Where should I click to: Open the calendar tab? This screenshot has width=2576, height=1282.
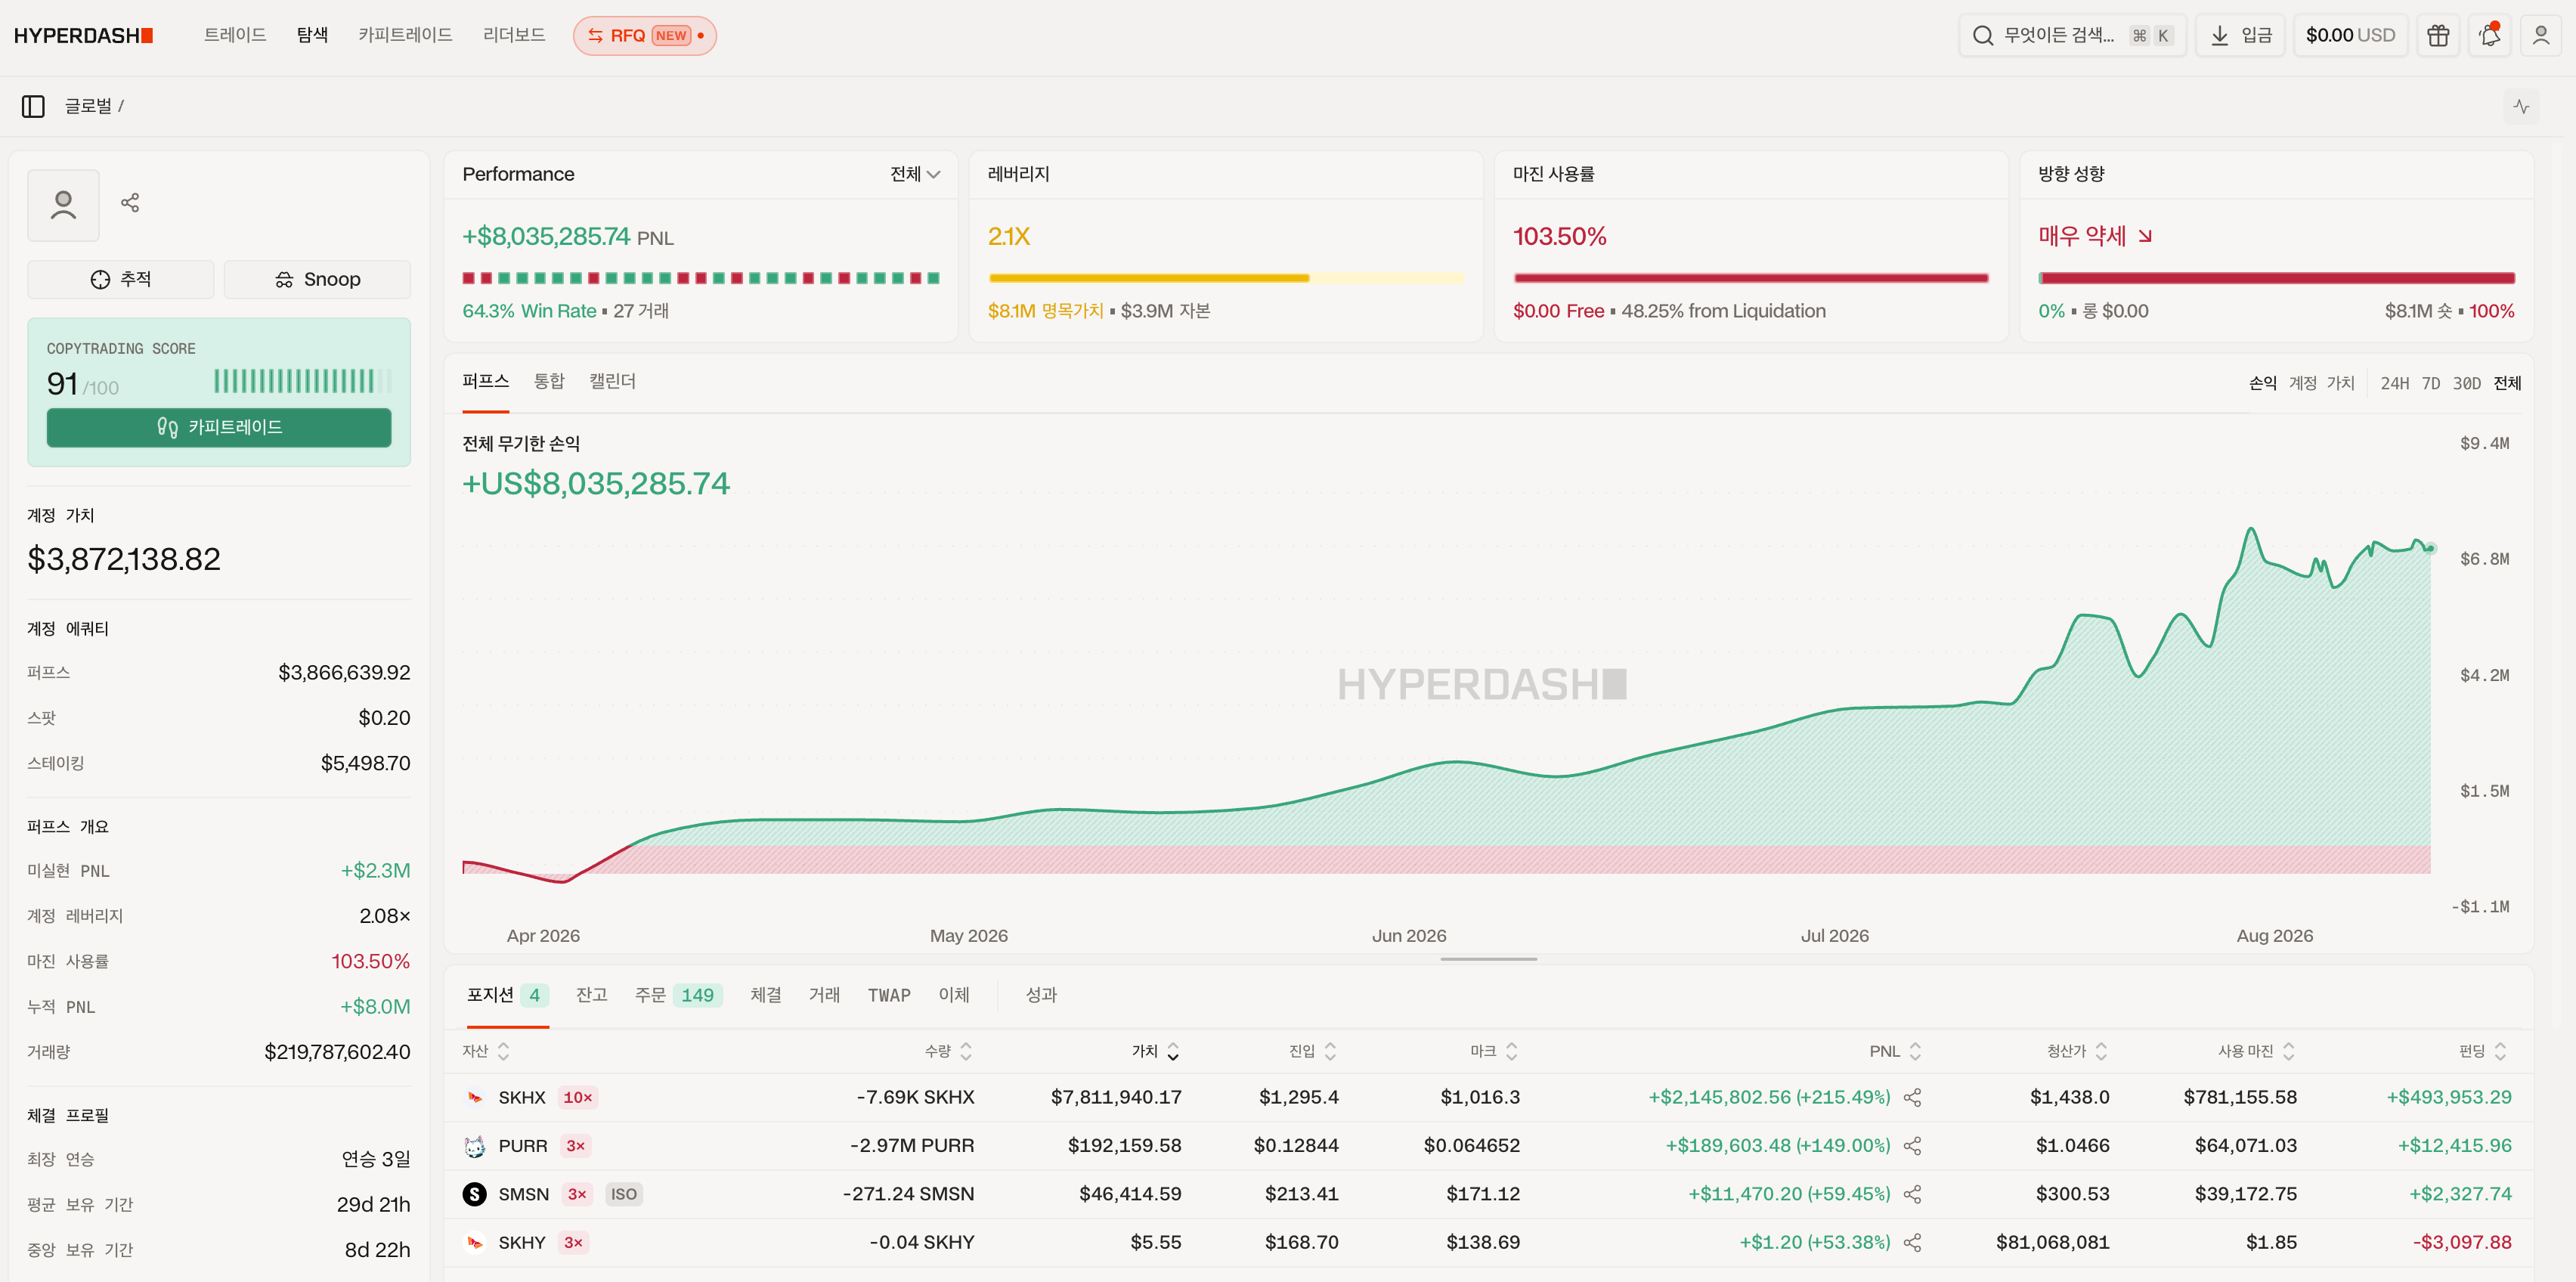(x=612, y=381)
